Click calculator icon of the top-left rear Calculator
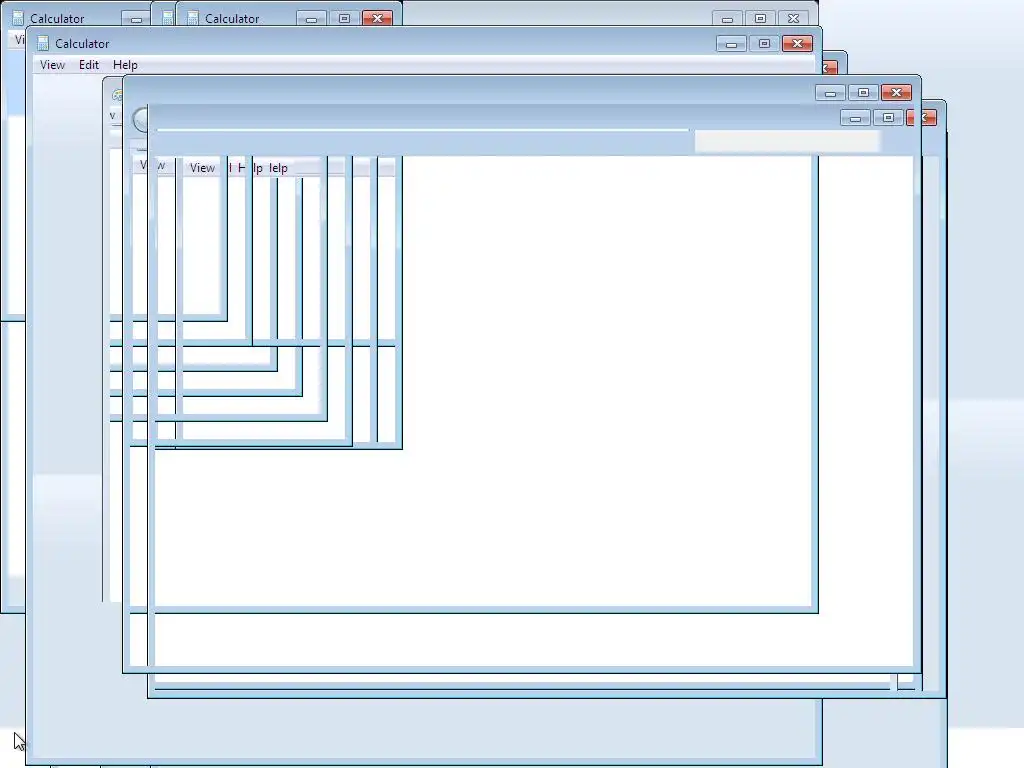The image size is (1024, 768). pos(18,18)
